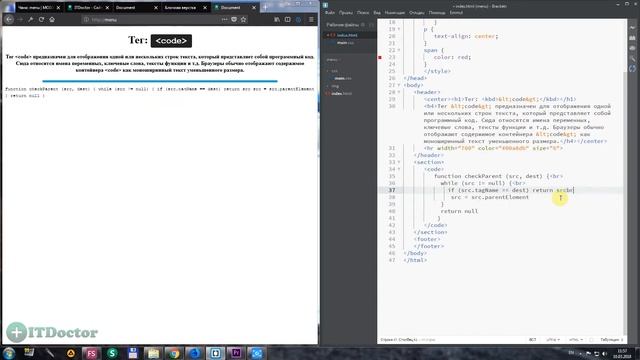The image size is (640, 360).
Task: Open the file encoding dropdown in status bar
Action: coord(553,340)
